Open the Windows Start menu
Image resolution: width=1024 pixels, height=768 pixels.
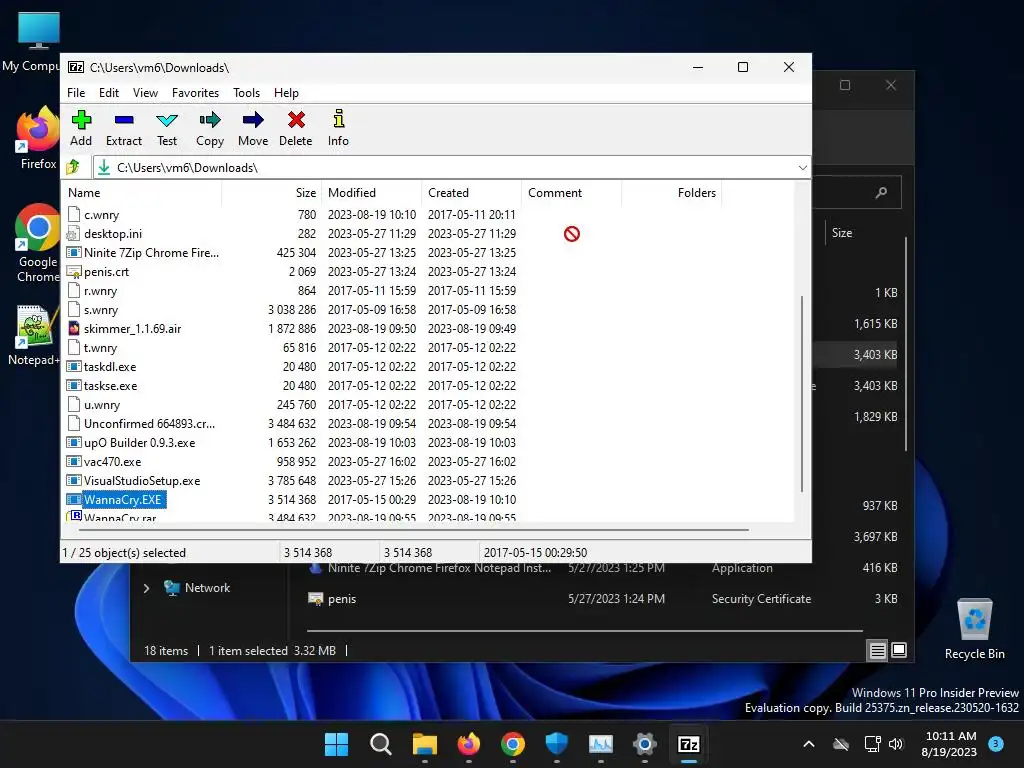click(x=336, y=744)
